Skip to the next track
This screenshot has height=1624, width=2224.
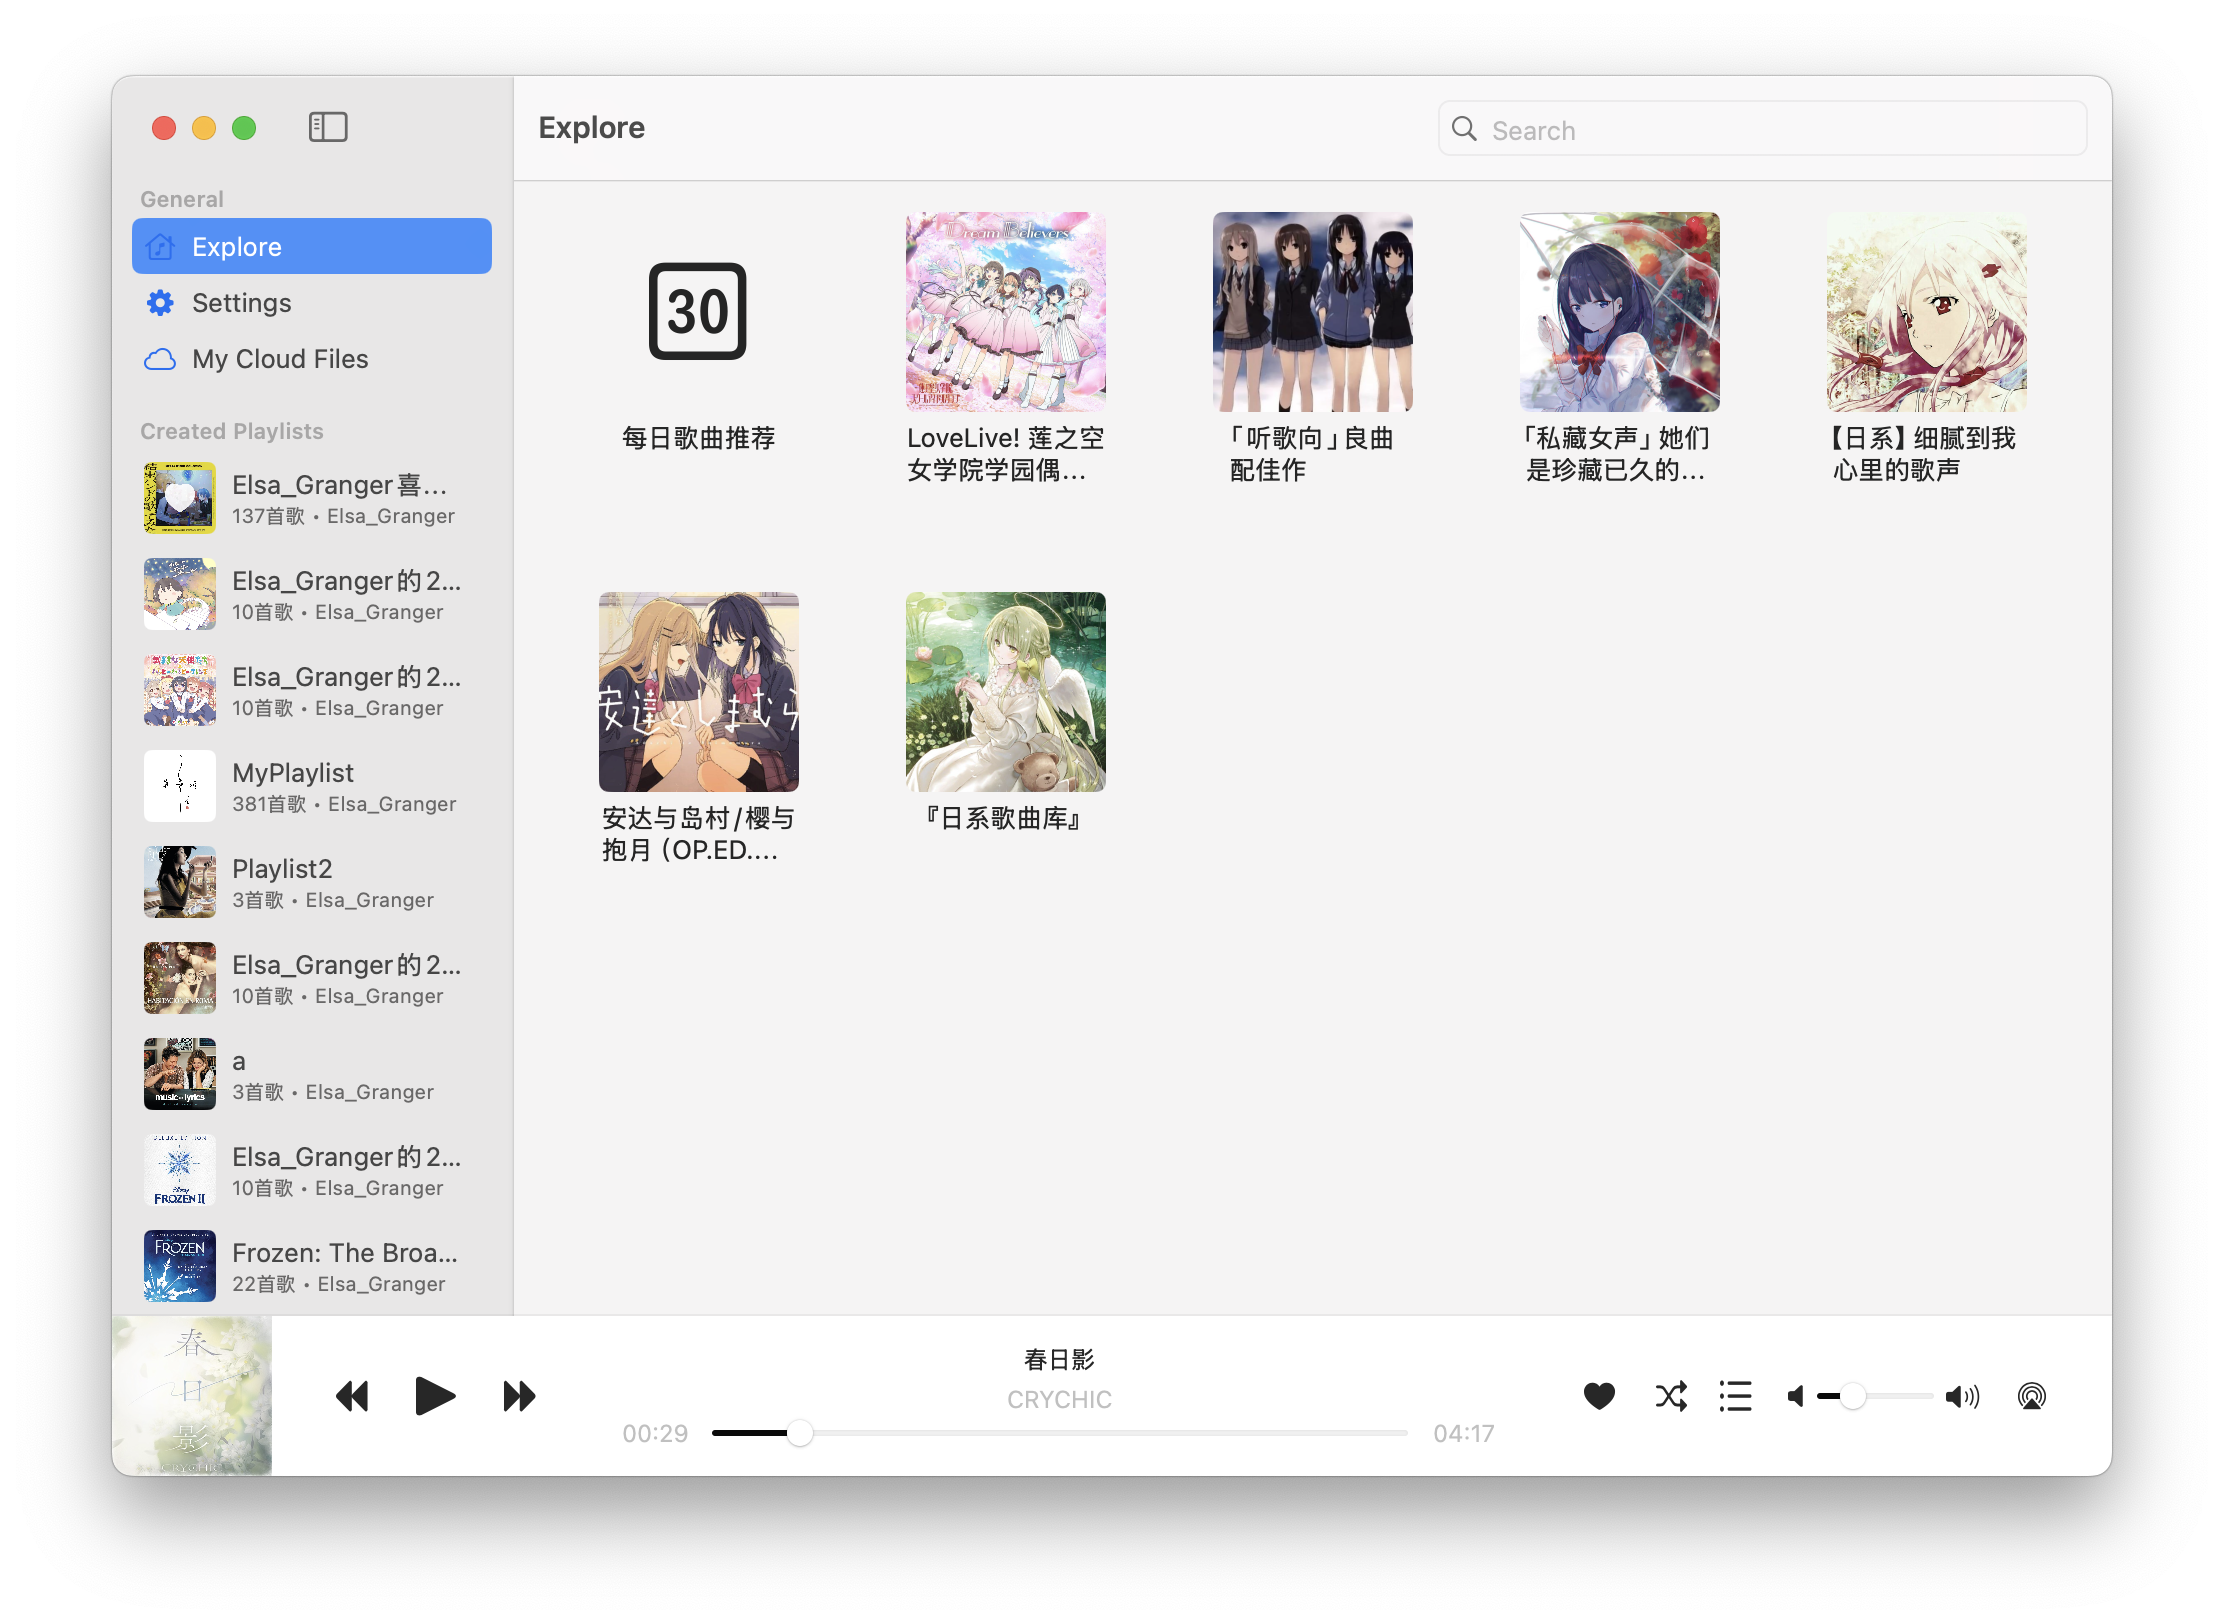coord(519,1396)
